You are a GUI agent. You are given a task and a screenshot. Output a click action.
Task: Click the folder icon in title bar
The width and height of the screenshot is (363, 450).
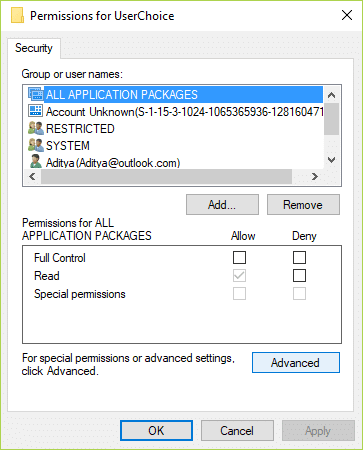click(x=17, y=15)
